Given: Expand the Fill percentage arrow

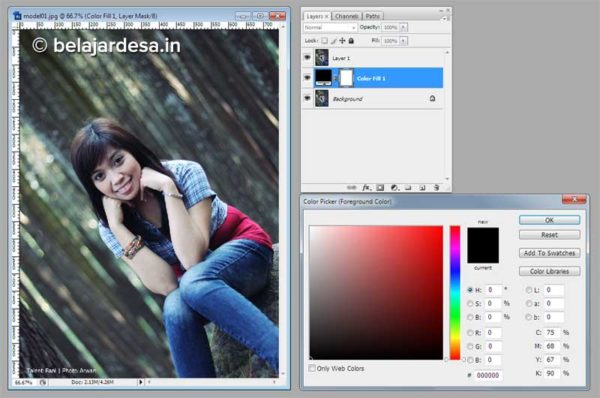Looking at the screenshot, I should point(403,41).
